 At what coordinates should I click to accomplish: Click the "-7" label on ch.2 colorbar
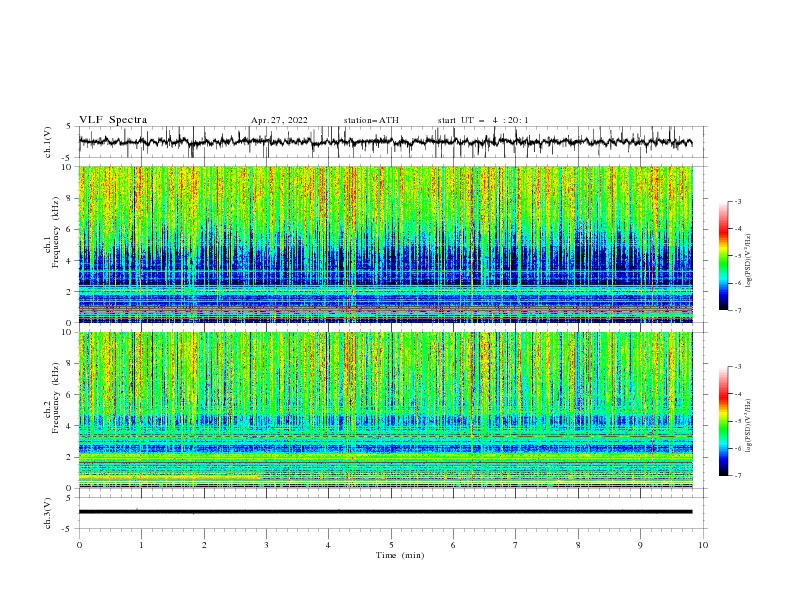738,476
